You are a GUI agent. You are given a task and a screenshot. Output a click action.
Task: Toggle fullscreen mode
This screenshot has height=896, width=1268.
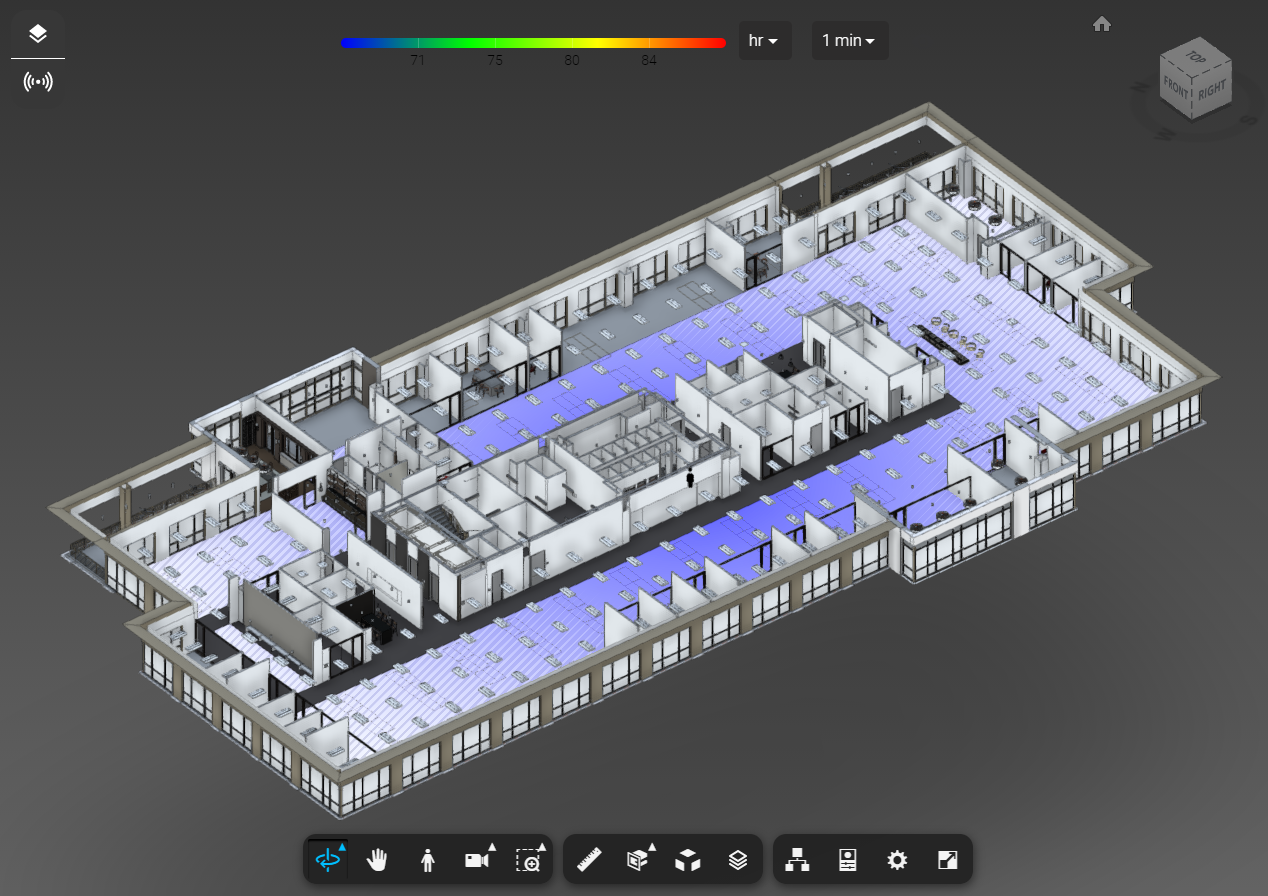945,859
